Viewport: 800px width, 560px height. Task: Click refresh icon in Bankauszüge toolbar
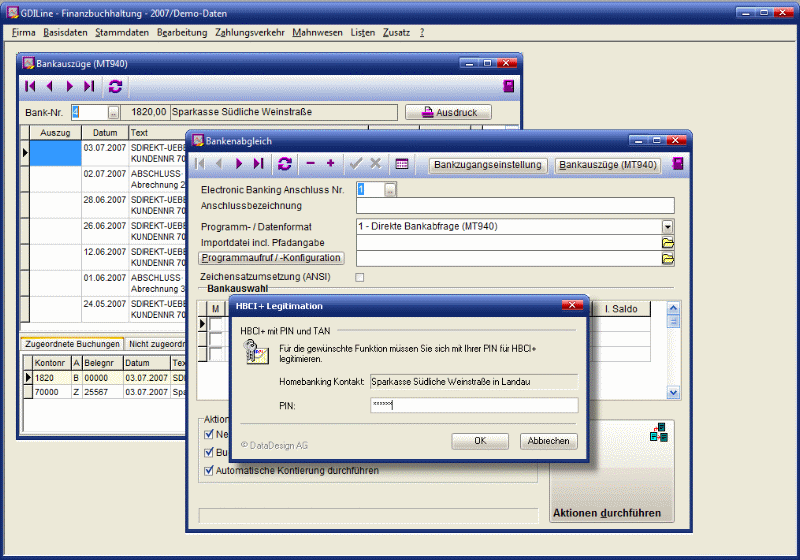[x=116, y=87]
